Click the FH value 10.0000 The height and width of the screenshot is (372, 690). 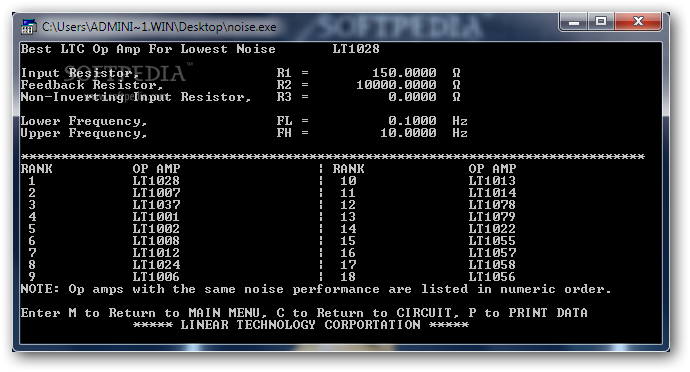[x=408, y=133]
